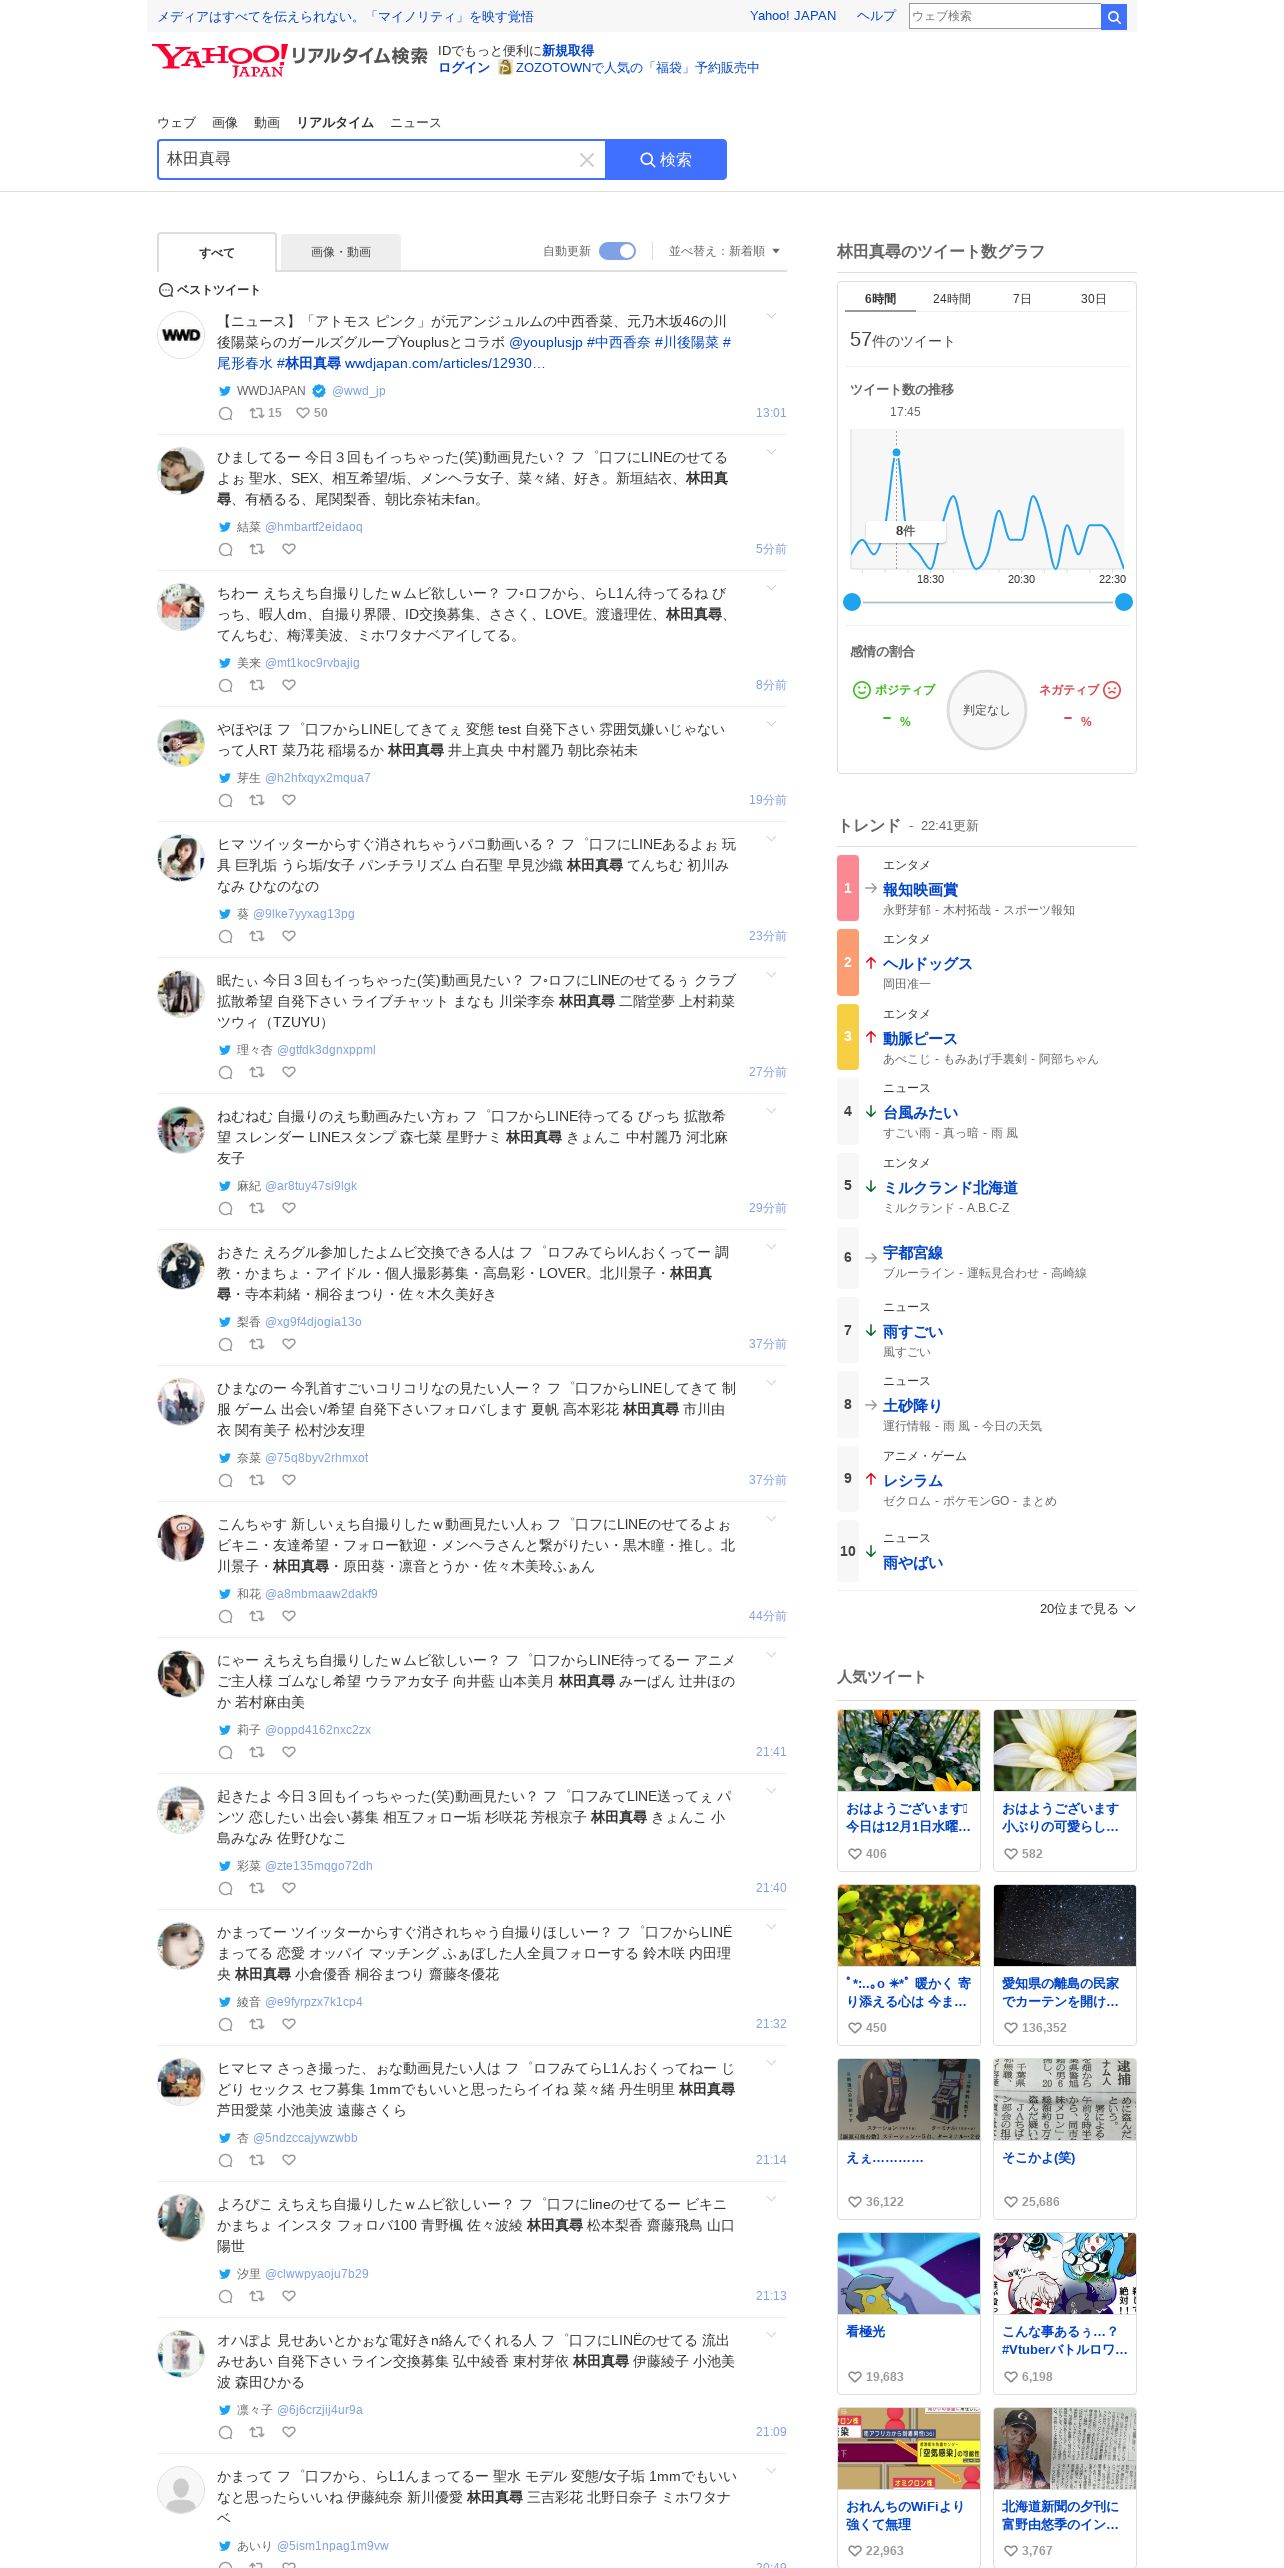Open the avatar of user 結菜
1284x2568 pixels.
[x=181, y=471]
